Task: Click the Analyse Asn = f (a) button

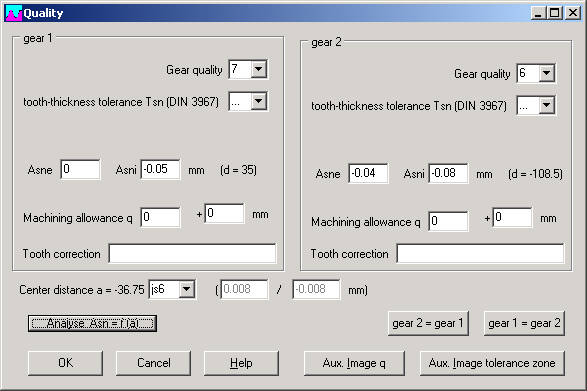Action: coord(92,323)
